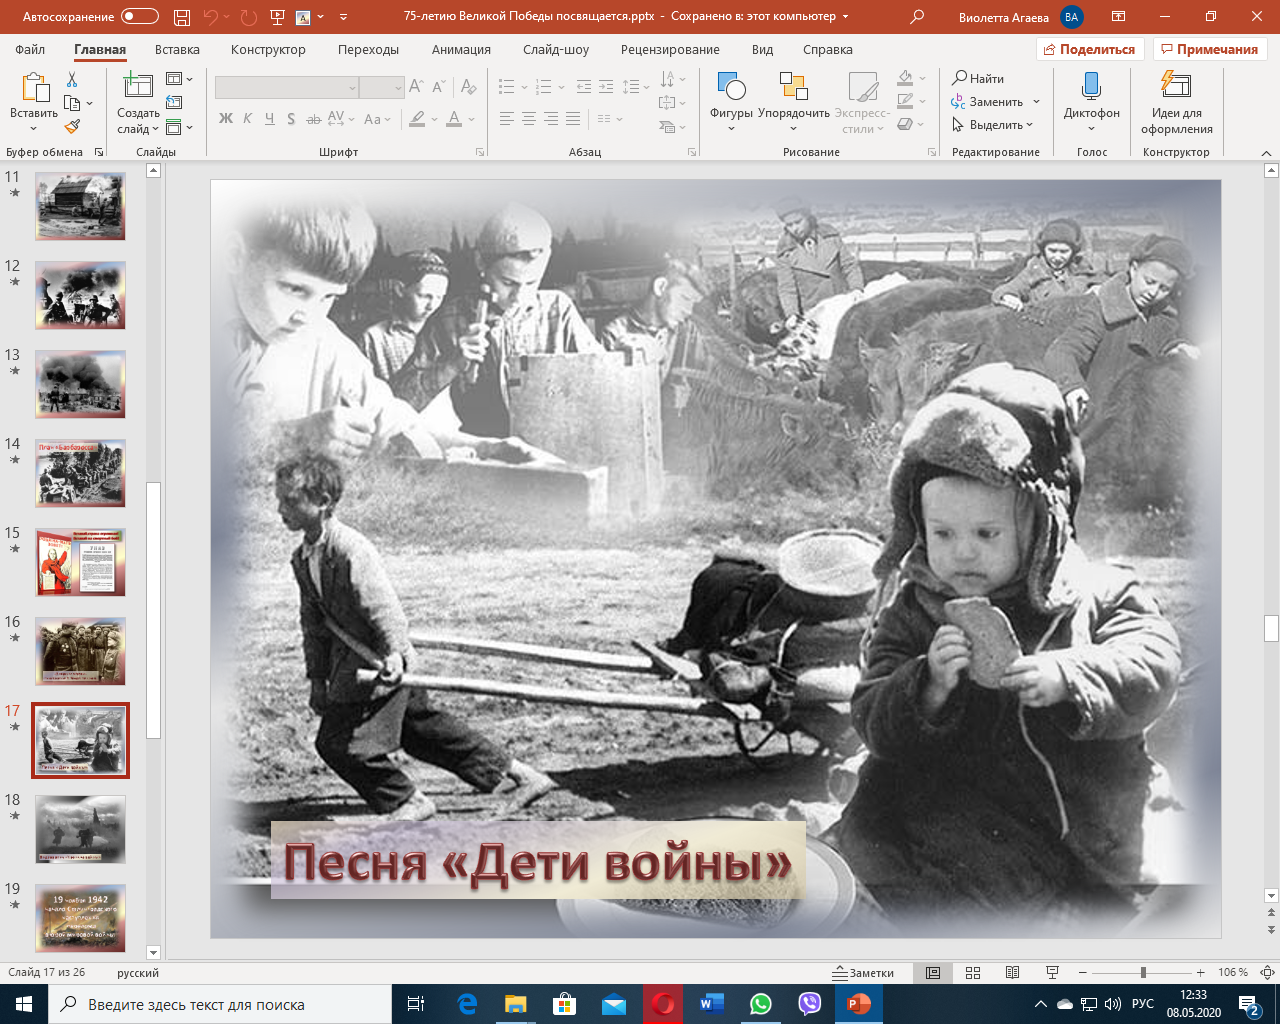Image resolution: width=1280 pixels, height=1024 pixels.
Task: Open WhatsApp from the taskbar
Action: pyautogui.click(x=760, y=1004)
